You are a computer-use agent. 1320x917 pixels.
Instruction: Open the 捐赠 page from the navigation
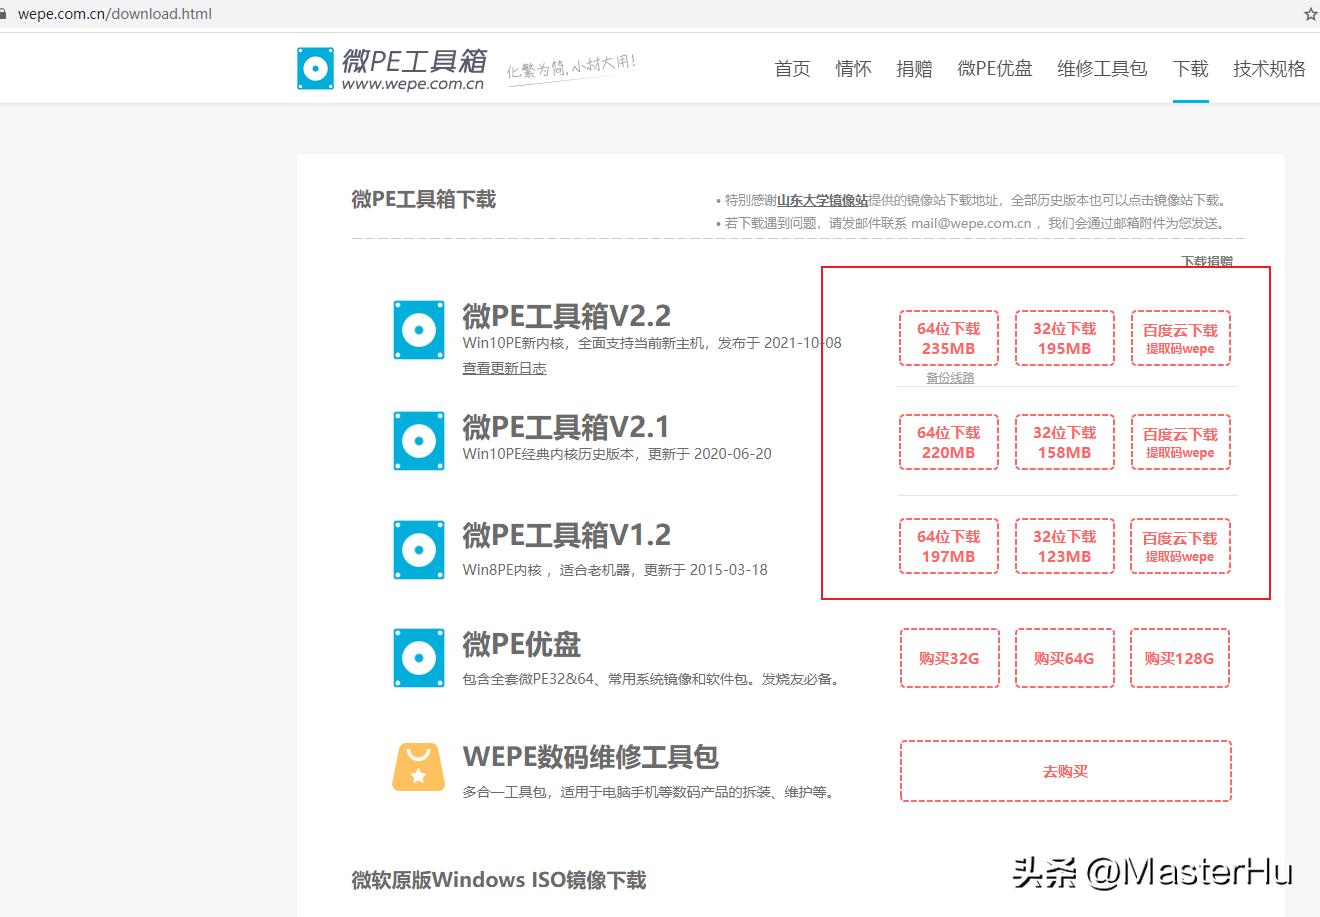click(914, 68)
